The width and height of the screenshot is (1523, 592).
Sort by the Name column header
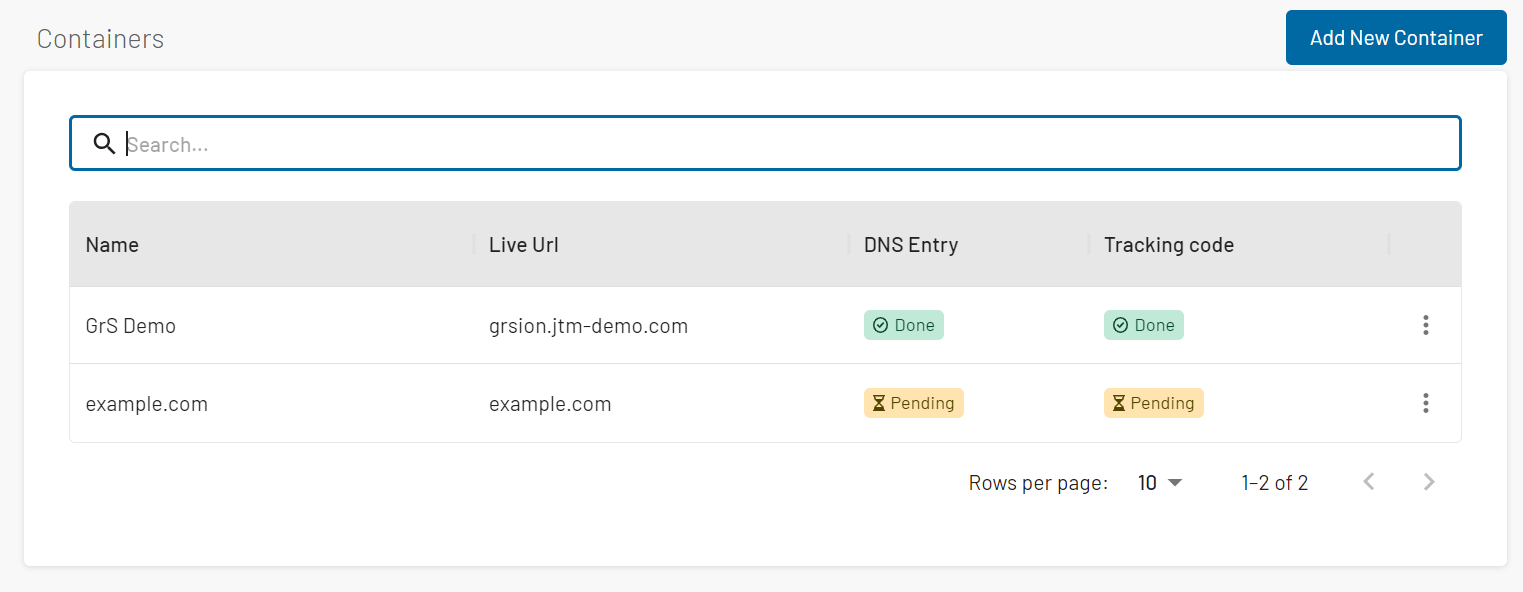pos(112,245)
